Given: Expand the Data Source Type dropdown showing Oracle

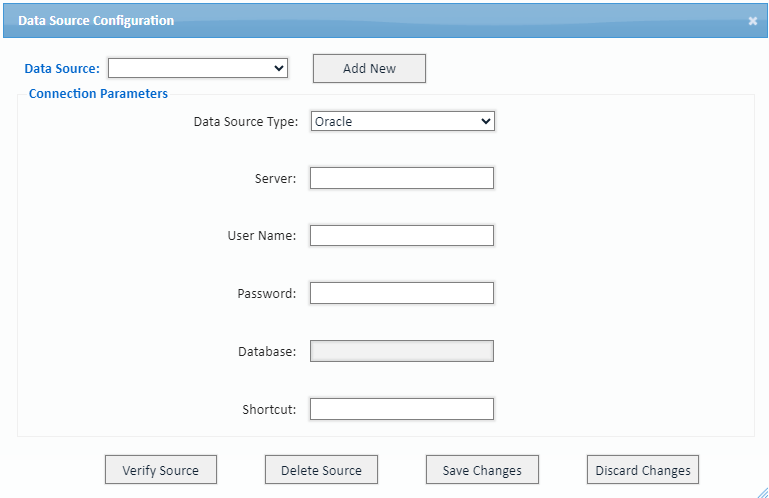Looking at the screenshot, I should pyautogui.click(x=403, y=121).
